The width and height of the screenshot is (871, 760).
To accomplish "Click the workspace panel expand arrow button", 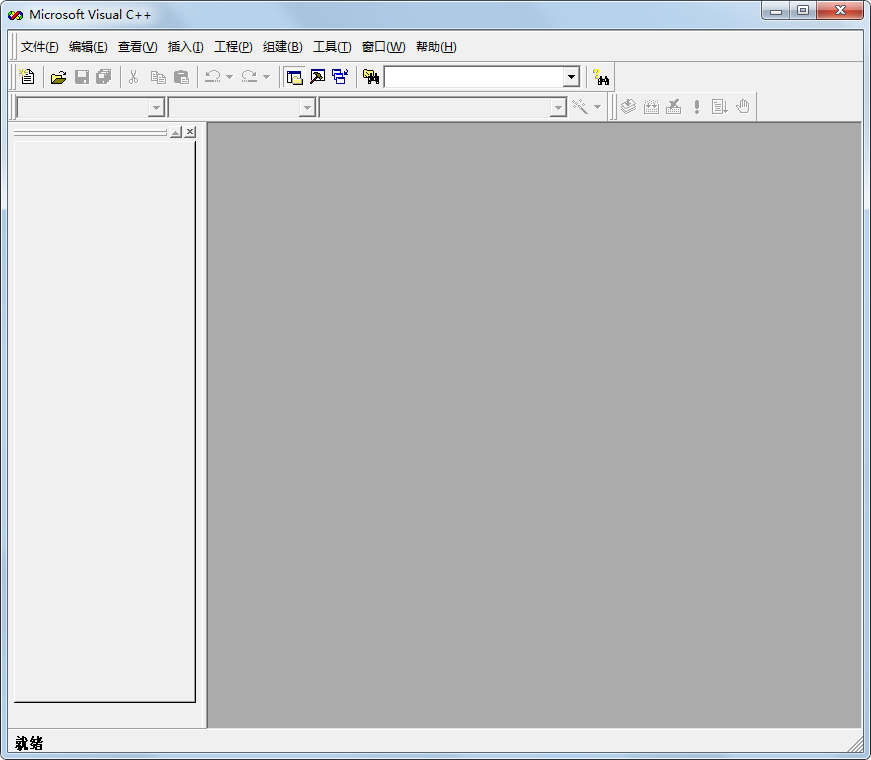I will pyautogui.click(x=176, y=132).
